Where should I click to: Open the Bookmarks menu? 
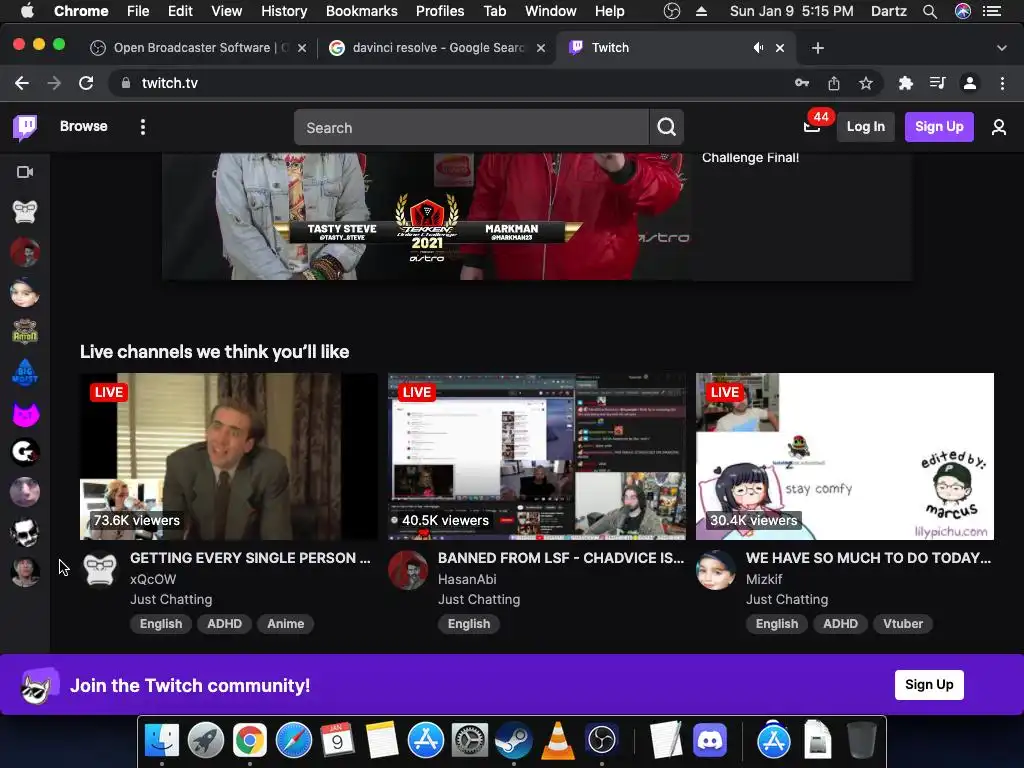(x=361, y=11)
